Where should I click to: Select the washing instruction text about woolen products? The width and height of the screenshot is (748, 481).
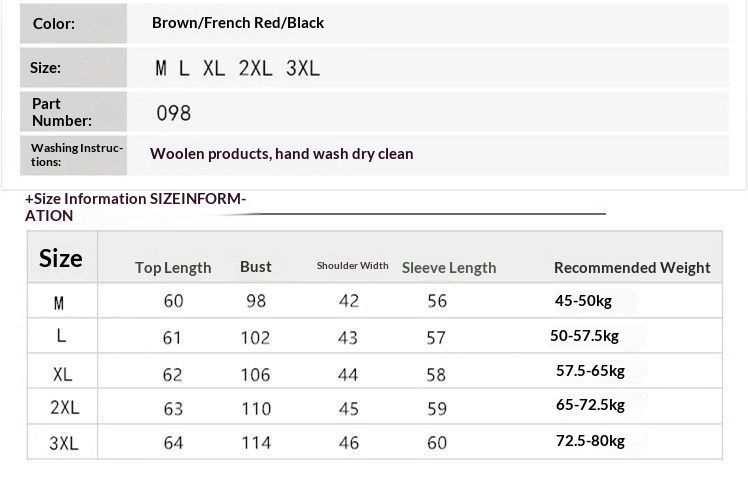281,154
